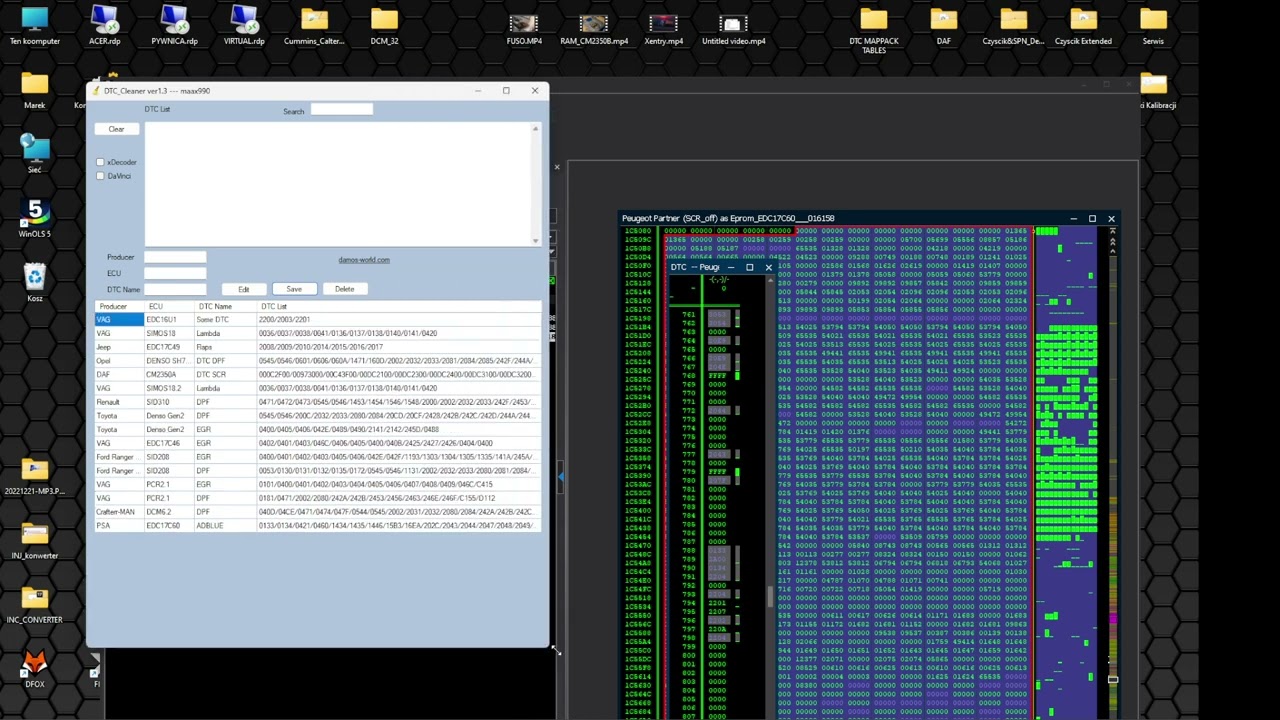Viewport: 1280px width, 720px height.
Task: Click the DTC List text area
Action: [338, 184]
